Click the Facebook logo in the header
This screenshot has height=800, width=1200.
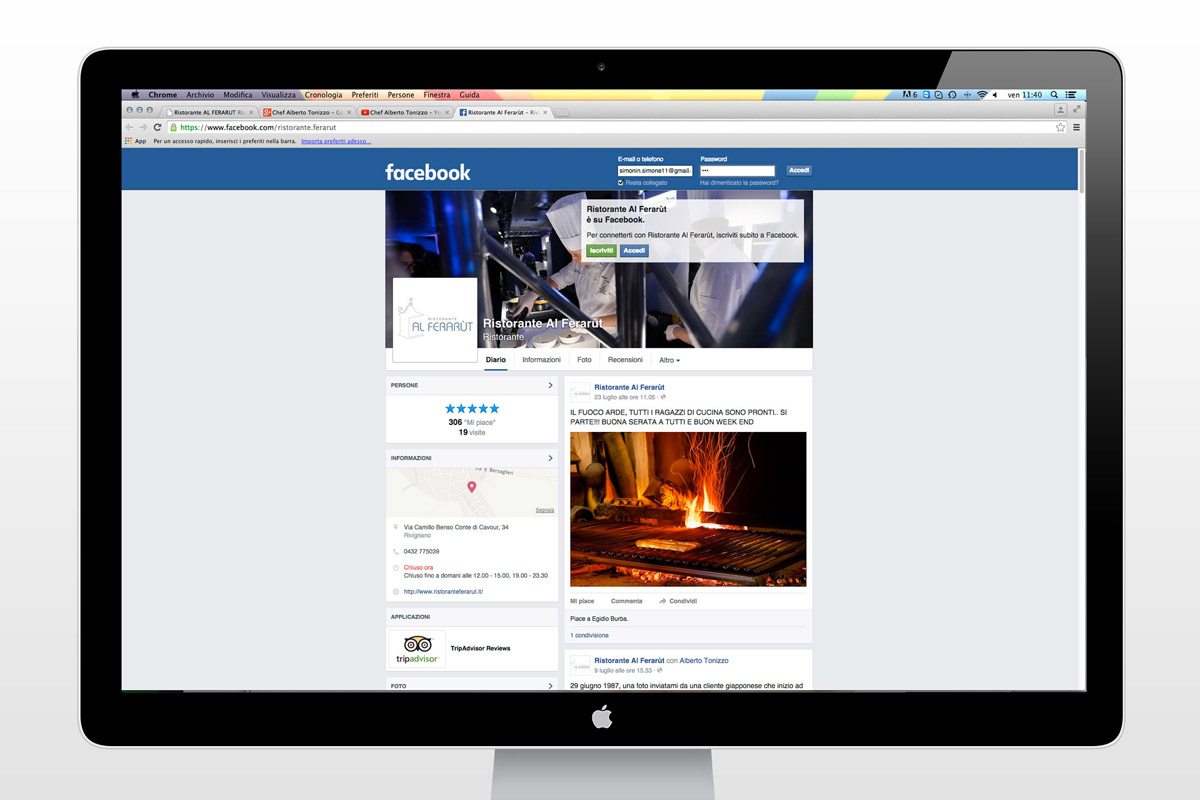click(427, 172)
